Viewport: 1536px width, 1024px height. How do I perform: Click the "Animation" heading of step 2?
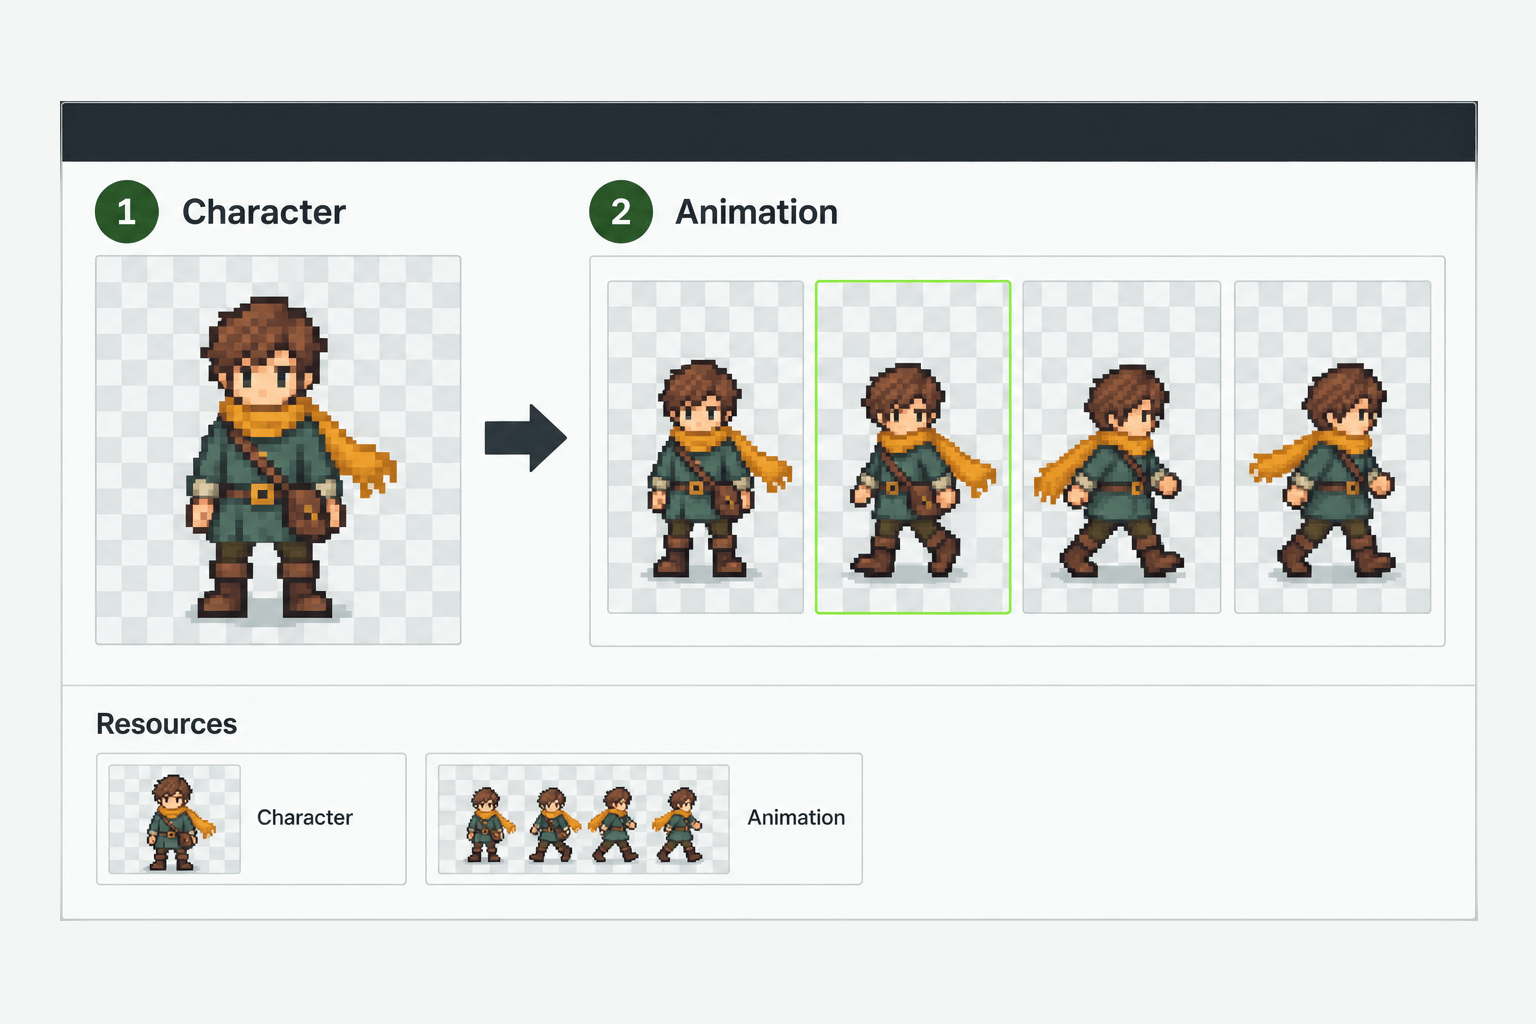point(757,212)
